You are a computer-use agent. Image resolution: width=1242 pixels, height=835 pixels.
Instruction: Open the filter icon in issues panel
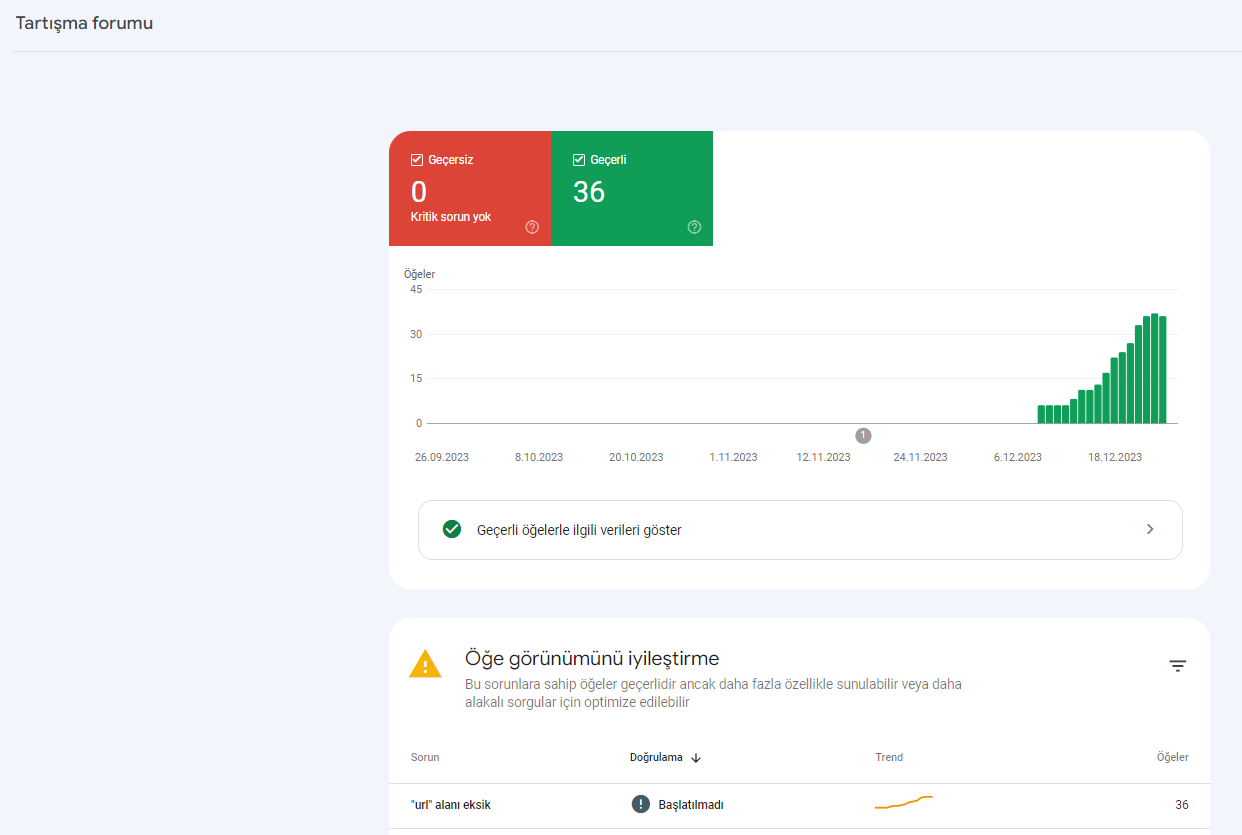1178,666
